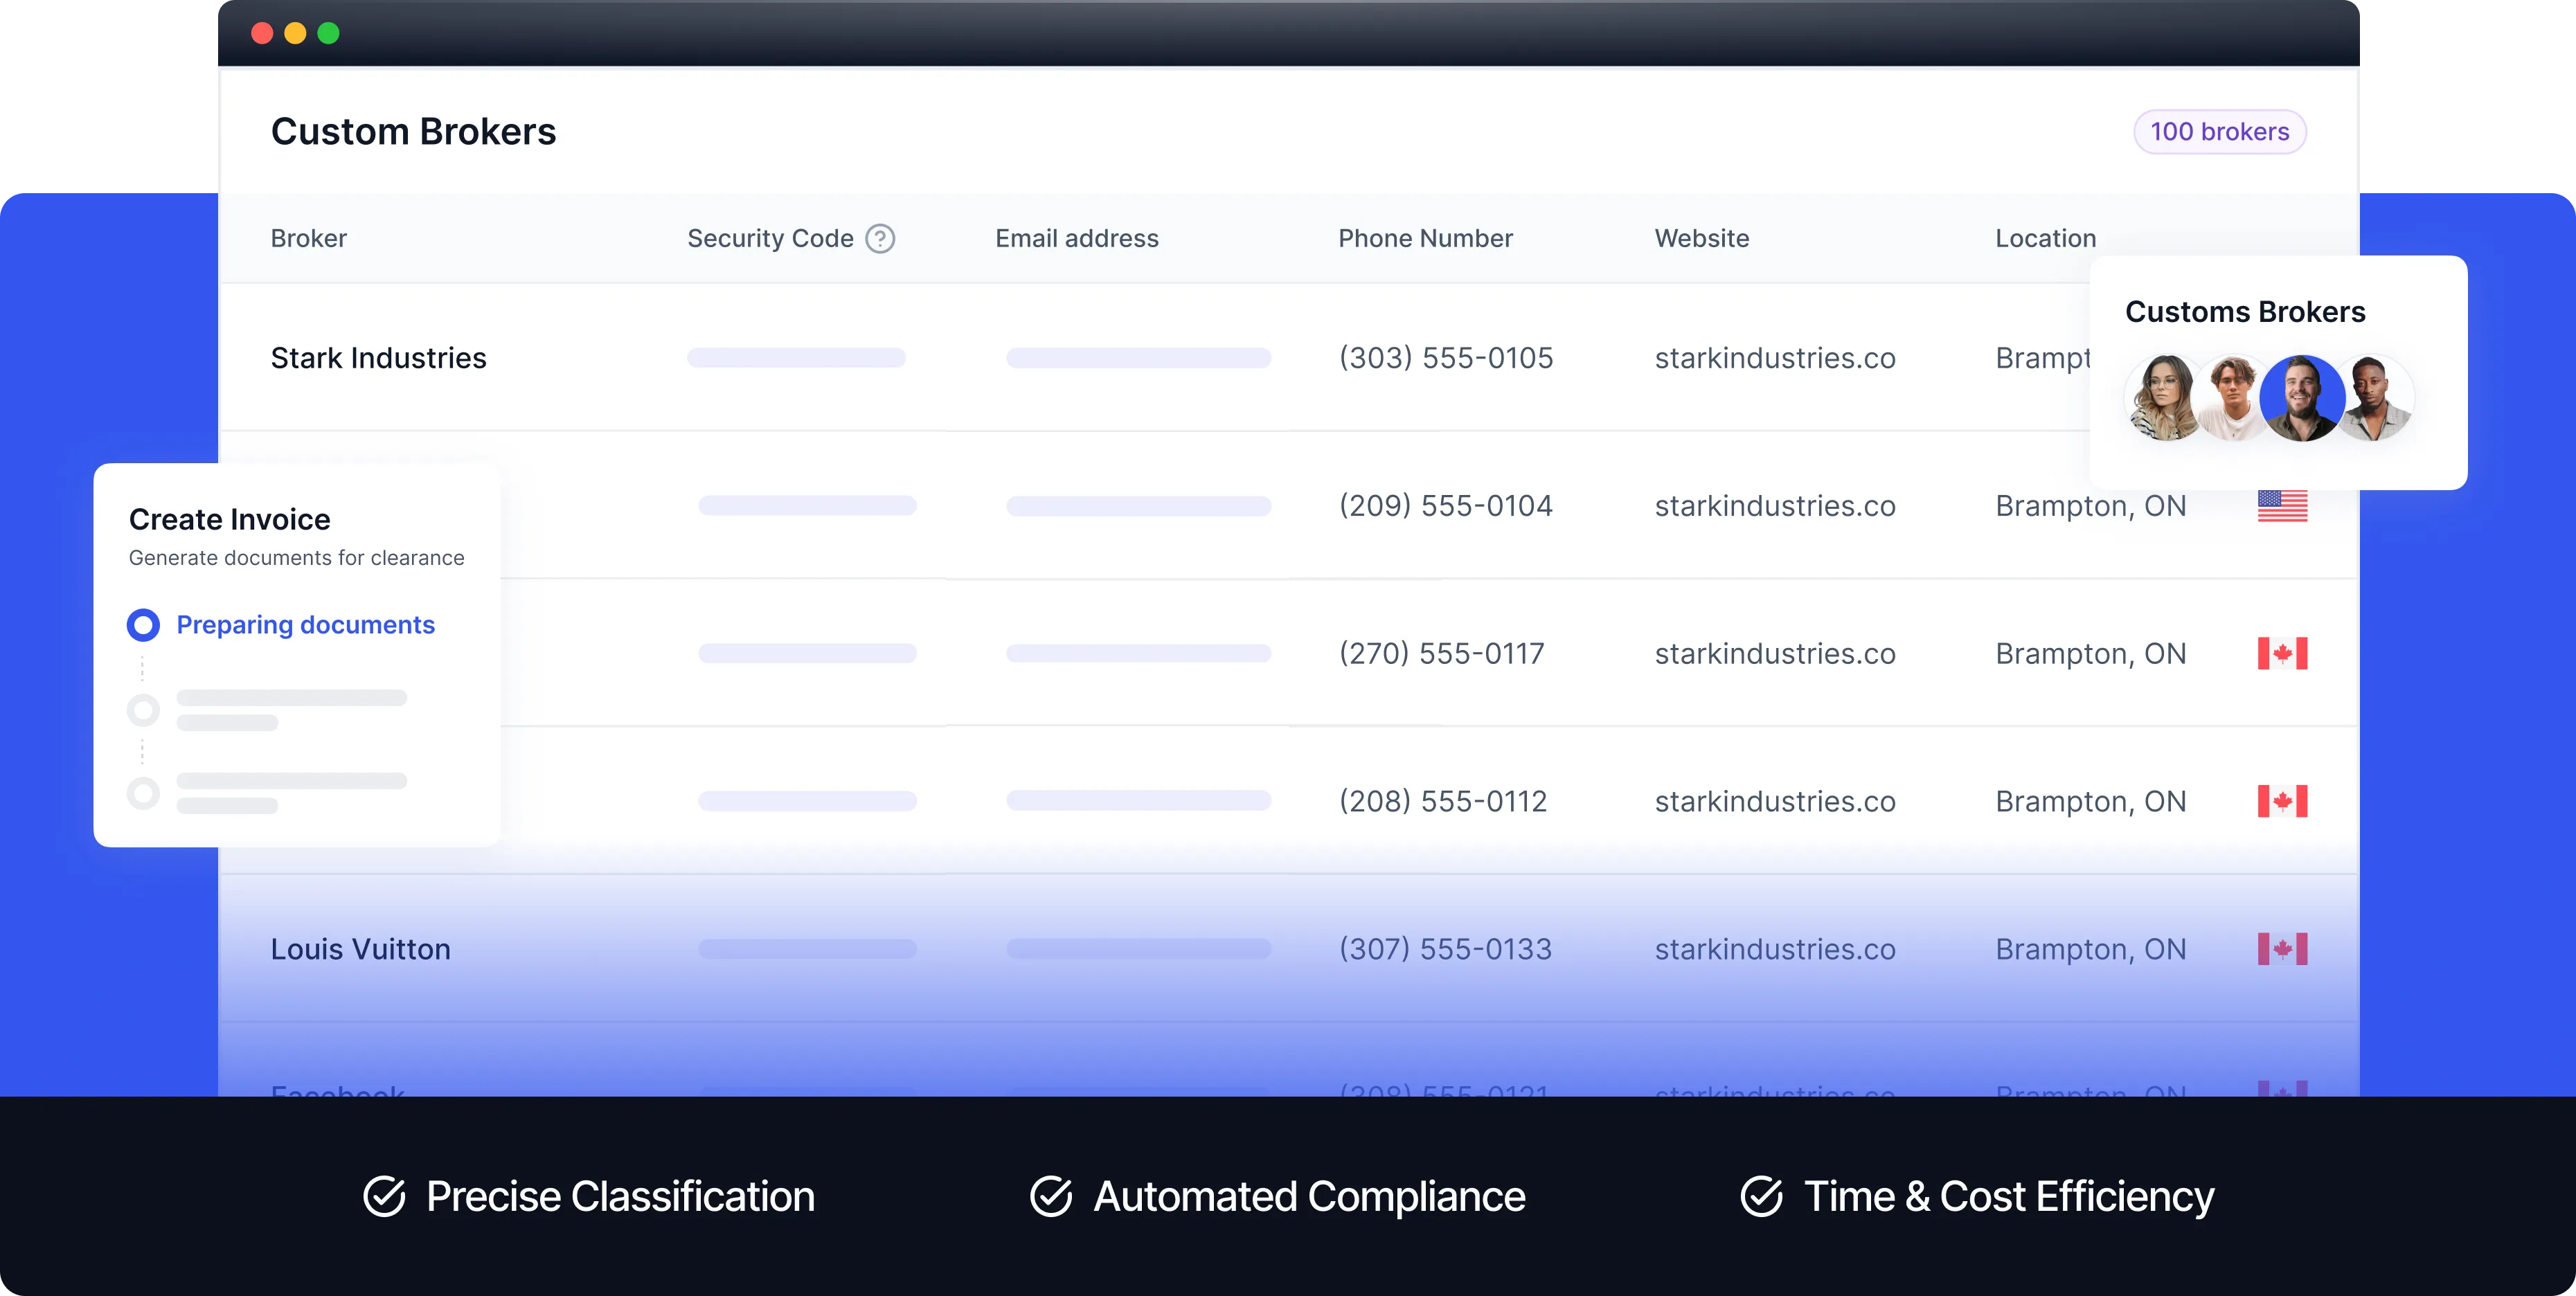2576x1296 pixels.
Task: Click the Phone Number column header
Action: (1425, 238)
